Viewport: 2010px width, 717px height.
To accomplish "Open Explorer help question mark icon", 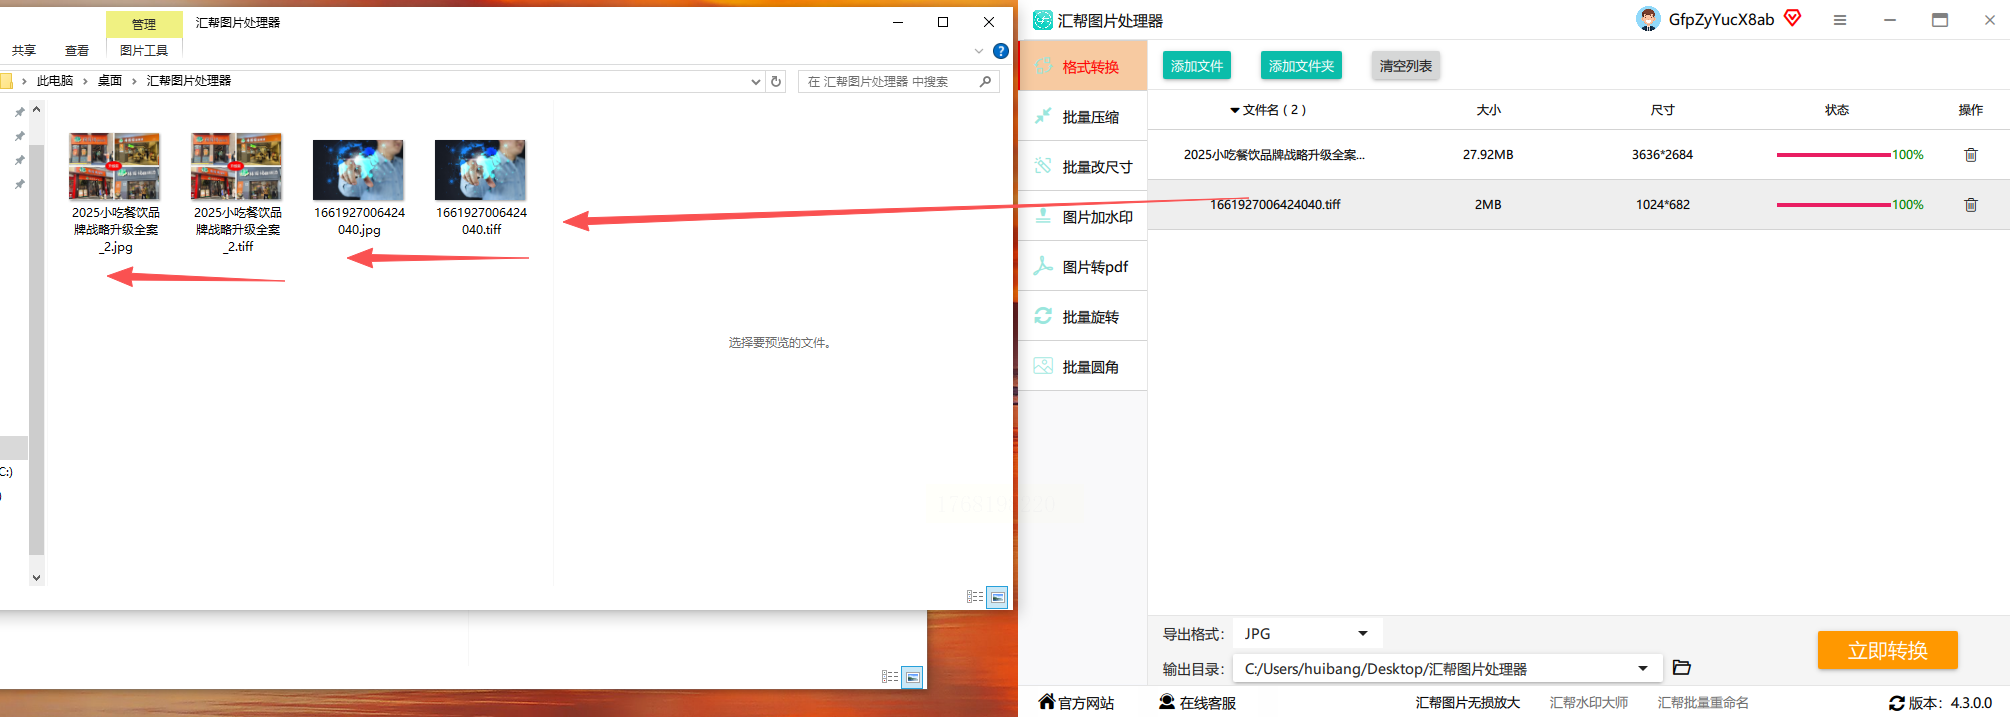I will tap(1000, 51).
